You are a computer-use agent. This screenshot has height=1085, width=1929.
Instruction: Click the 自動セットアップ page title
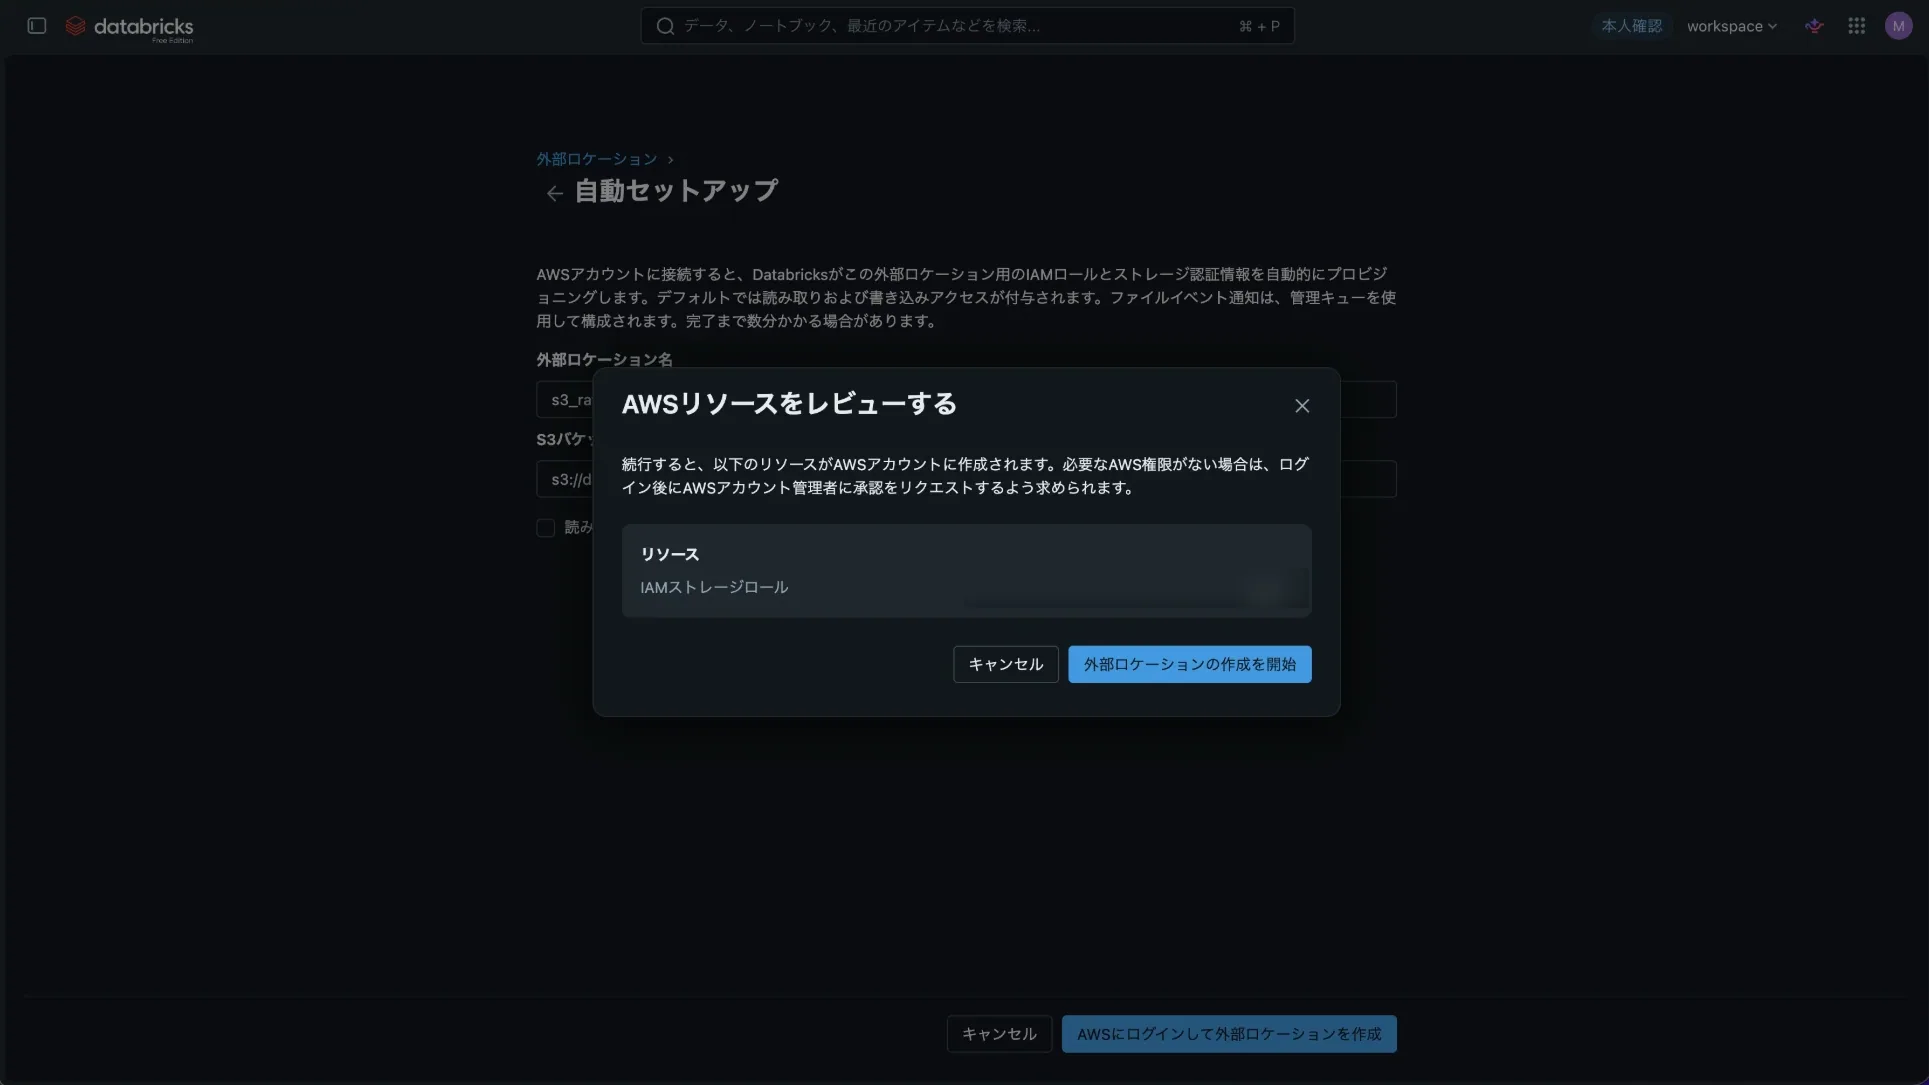[676, 191]
